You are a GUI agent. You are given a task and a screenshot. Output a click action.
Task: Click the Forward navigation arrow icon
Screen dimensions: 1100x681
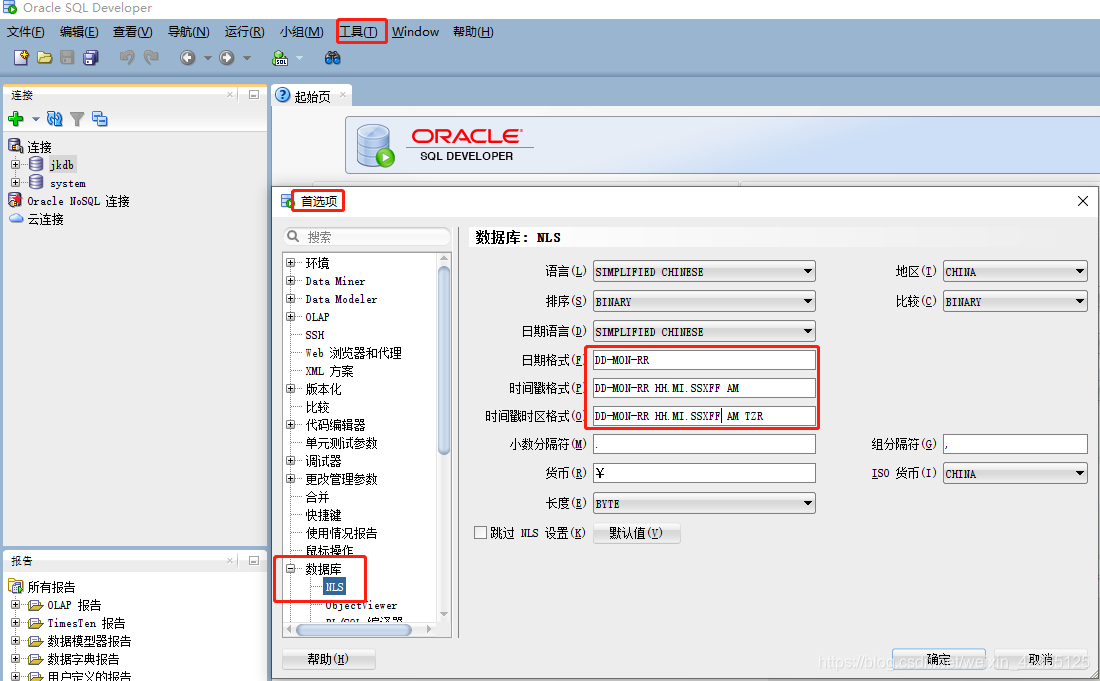click(227, 58)
